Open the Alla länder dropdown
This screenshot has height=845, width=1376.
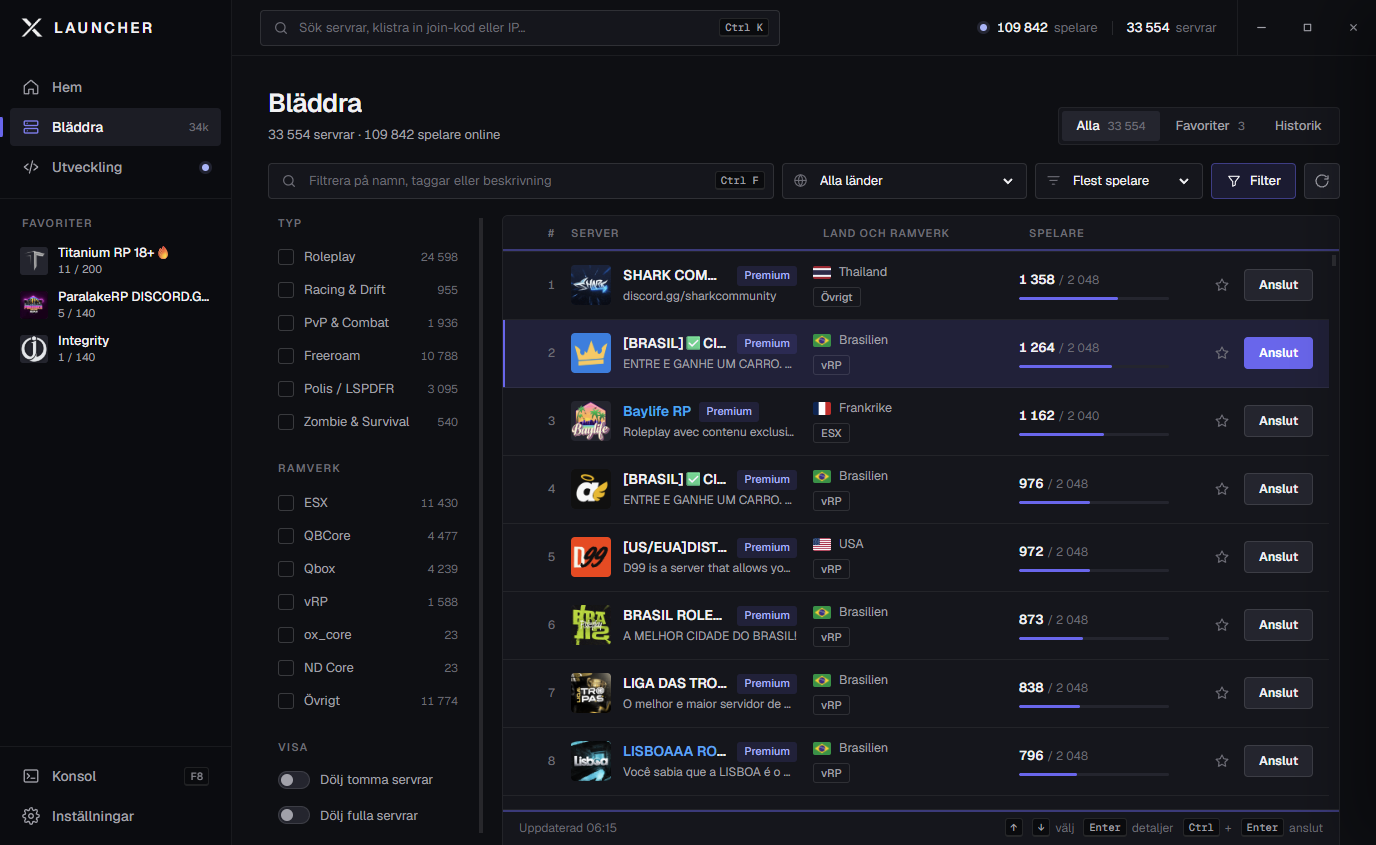tap(904, 181)
